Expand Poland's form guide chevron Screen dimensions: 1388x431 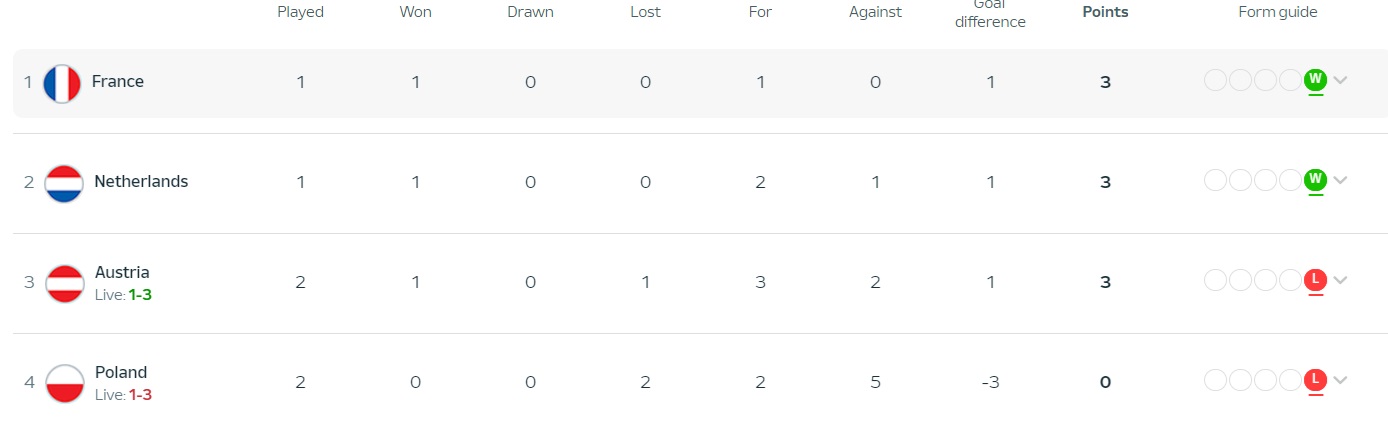pos(1341,380)
